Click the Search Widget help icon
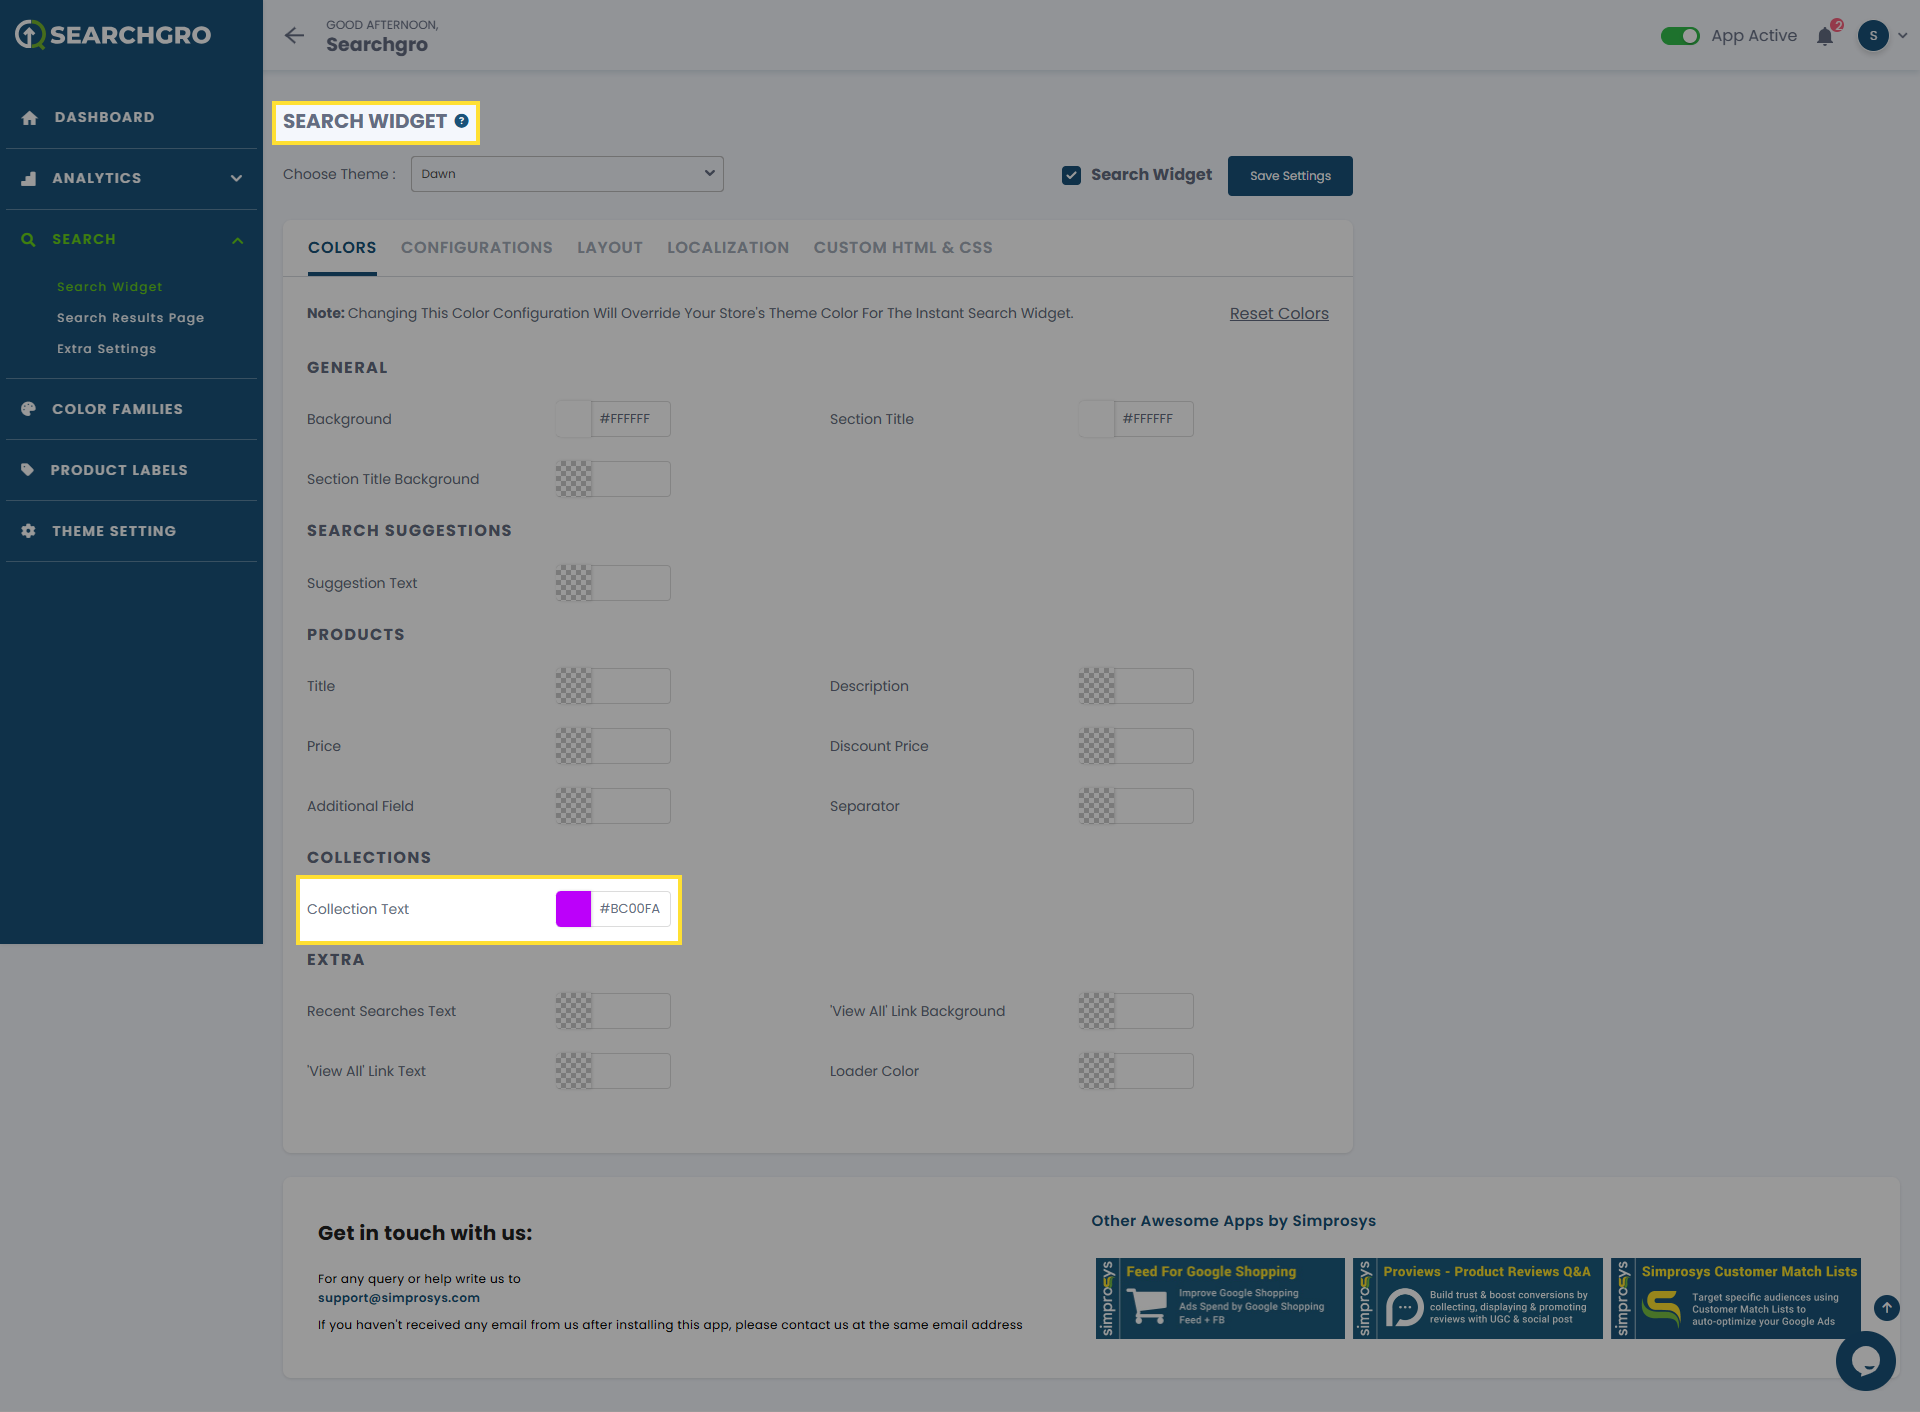This screenshot has height=1412, width=1920. coord(461,121)
